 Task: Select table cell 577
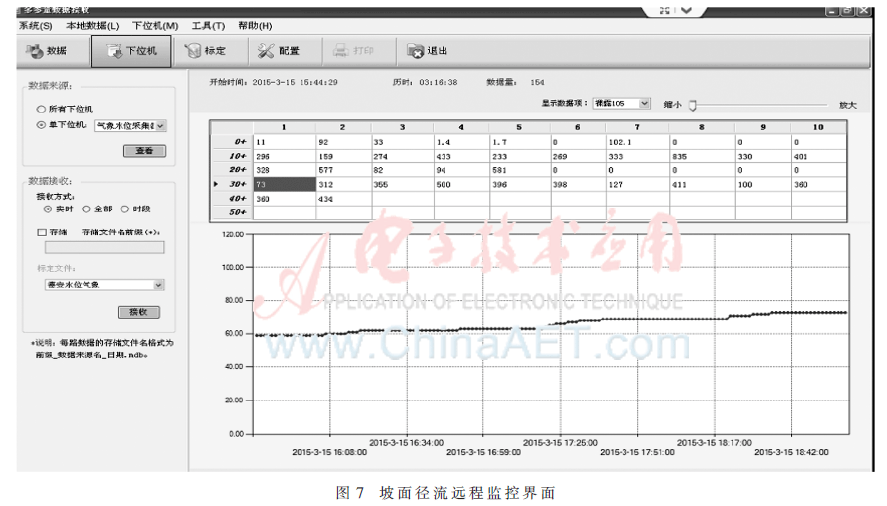(343, 170)
